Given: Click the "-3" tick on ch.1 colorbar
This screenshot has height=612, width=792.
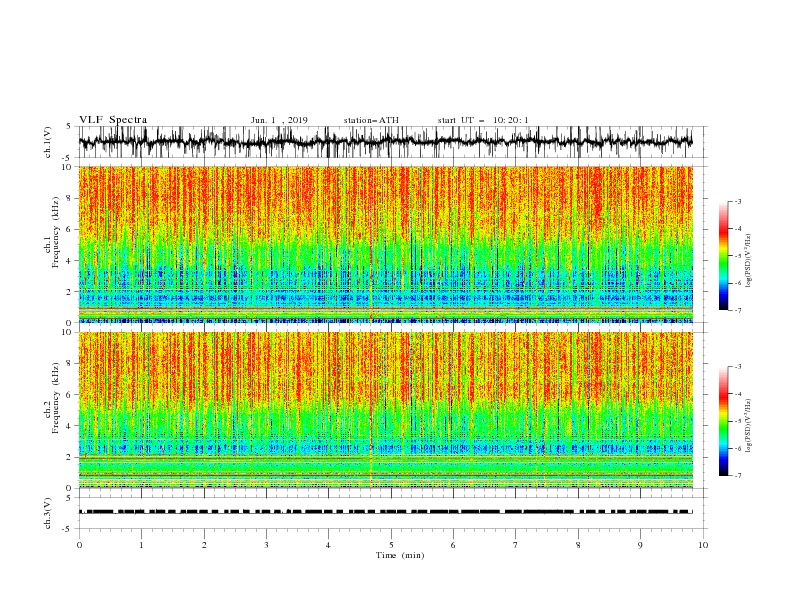Looking at the screenshot, I should tap(737, 201).
